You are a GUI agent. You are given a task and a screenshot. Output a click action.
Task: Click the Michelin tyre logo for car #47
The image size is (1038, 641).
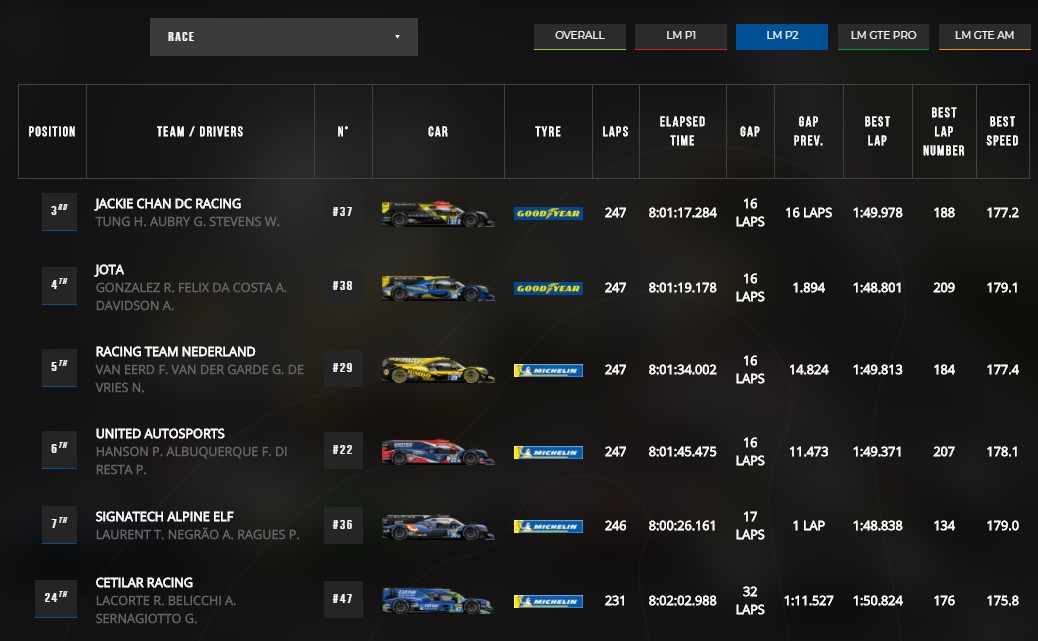tap(548, 601)
